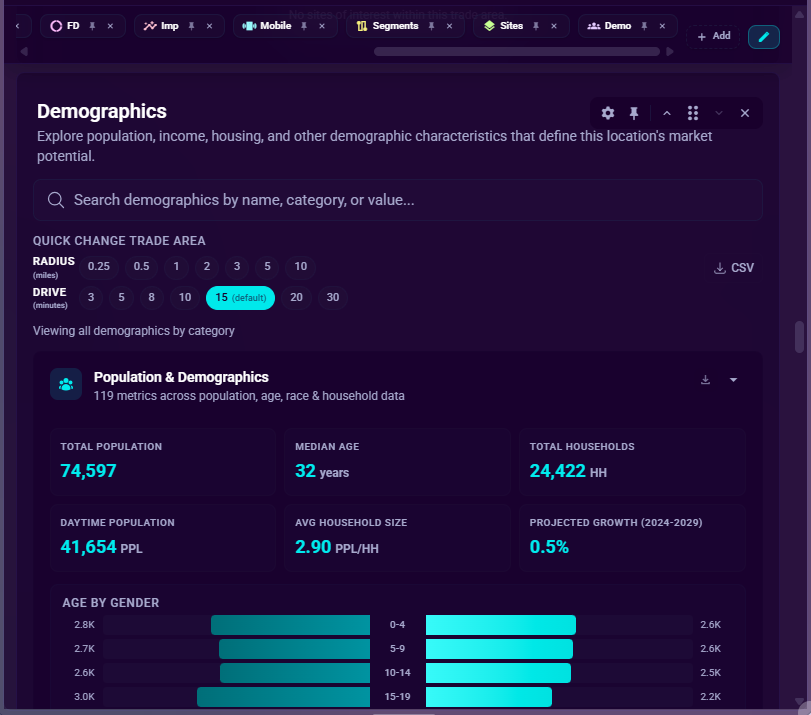
Task: Select 5 minute drive time
Action: click(122, 297)
